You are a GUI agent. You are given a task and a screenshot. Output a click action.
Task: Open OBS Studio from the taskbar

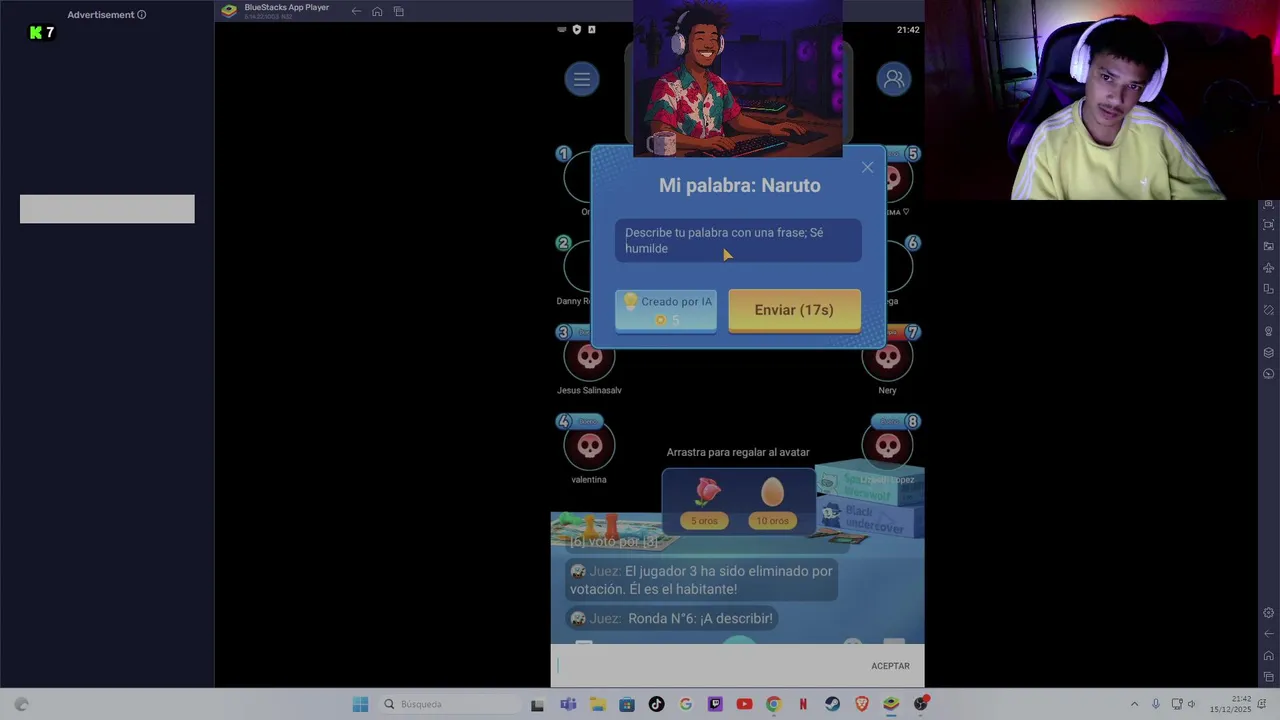[x=921, y=704]
